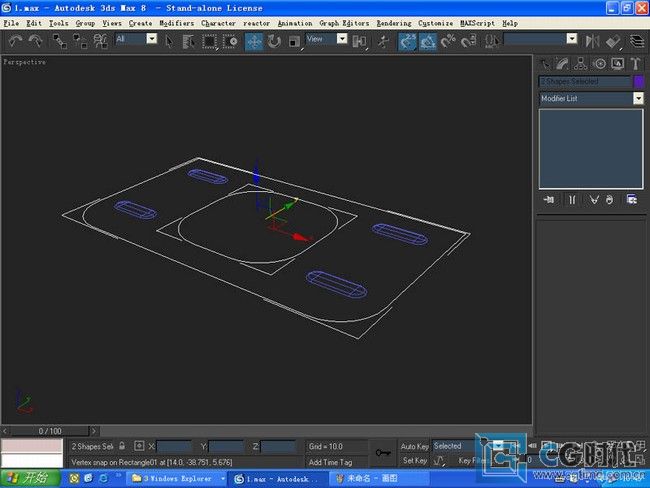Open the Edit menu
The height and width of the screenshot is (488, 650).
click(x=34, y=23)
